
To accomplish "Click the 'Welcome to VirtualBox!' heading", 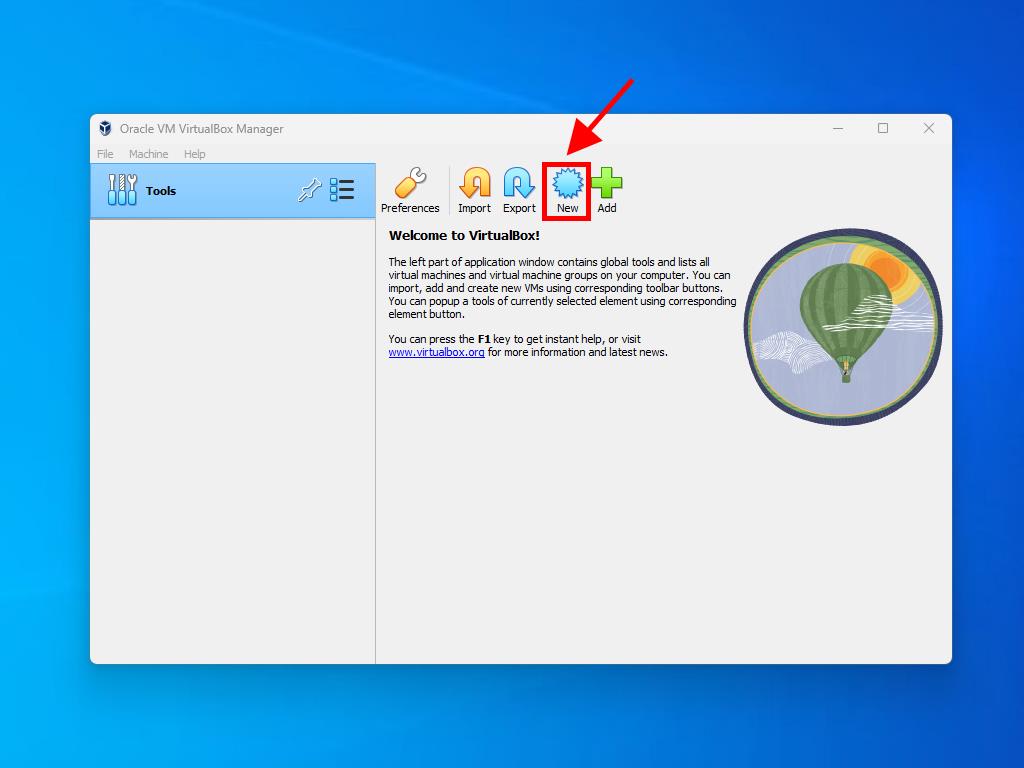I will click(464, 236).
